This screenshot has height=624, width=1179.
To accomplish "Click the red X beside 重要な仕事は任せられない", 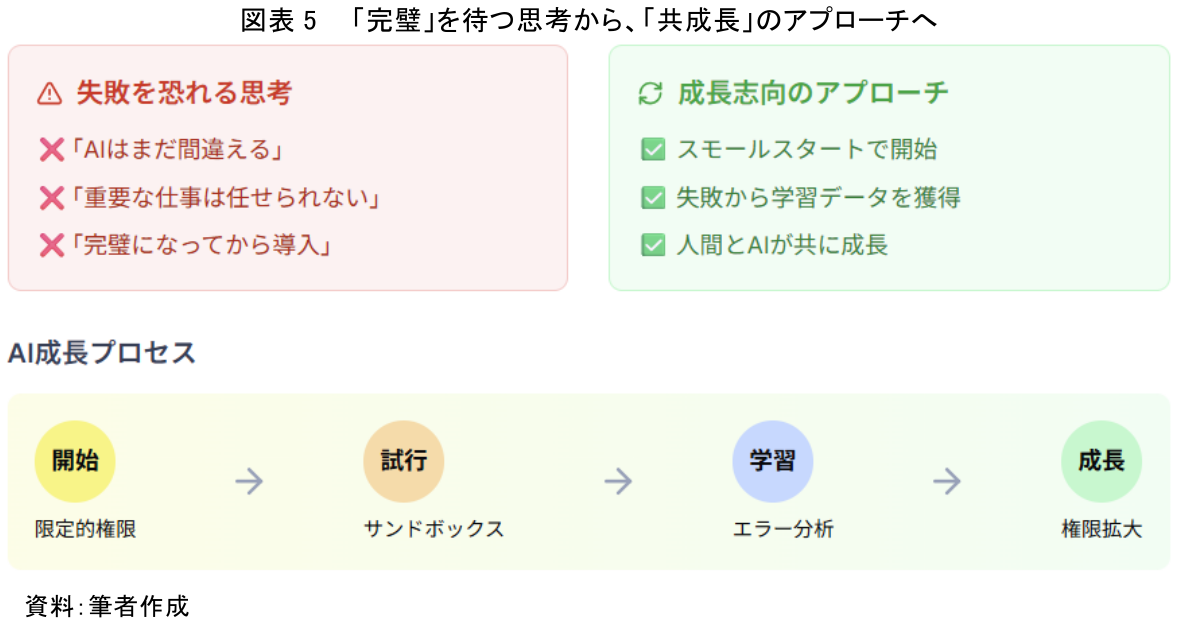I will pyautogui.click(x=51, y=198).
